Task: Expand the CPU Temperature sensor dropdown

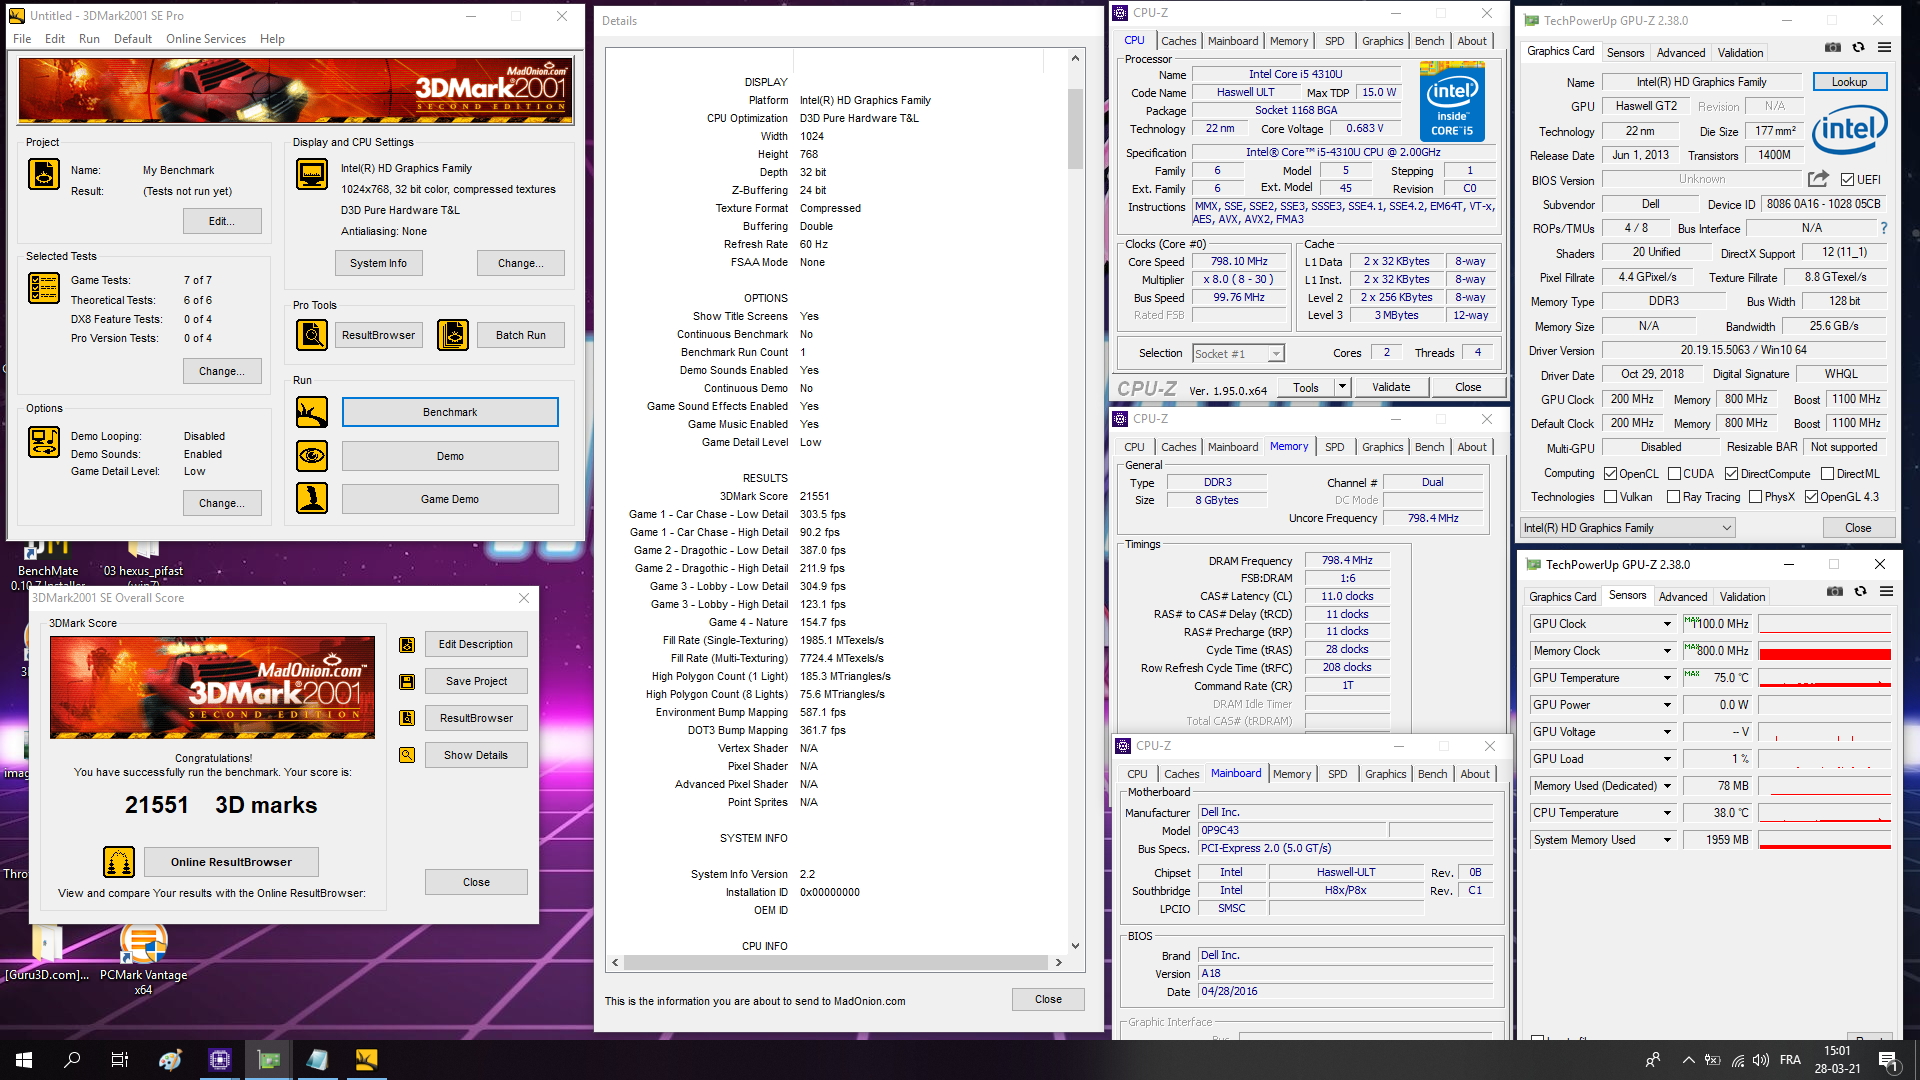Action: 1667,813
